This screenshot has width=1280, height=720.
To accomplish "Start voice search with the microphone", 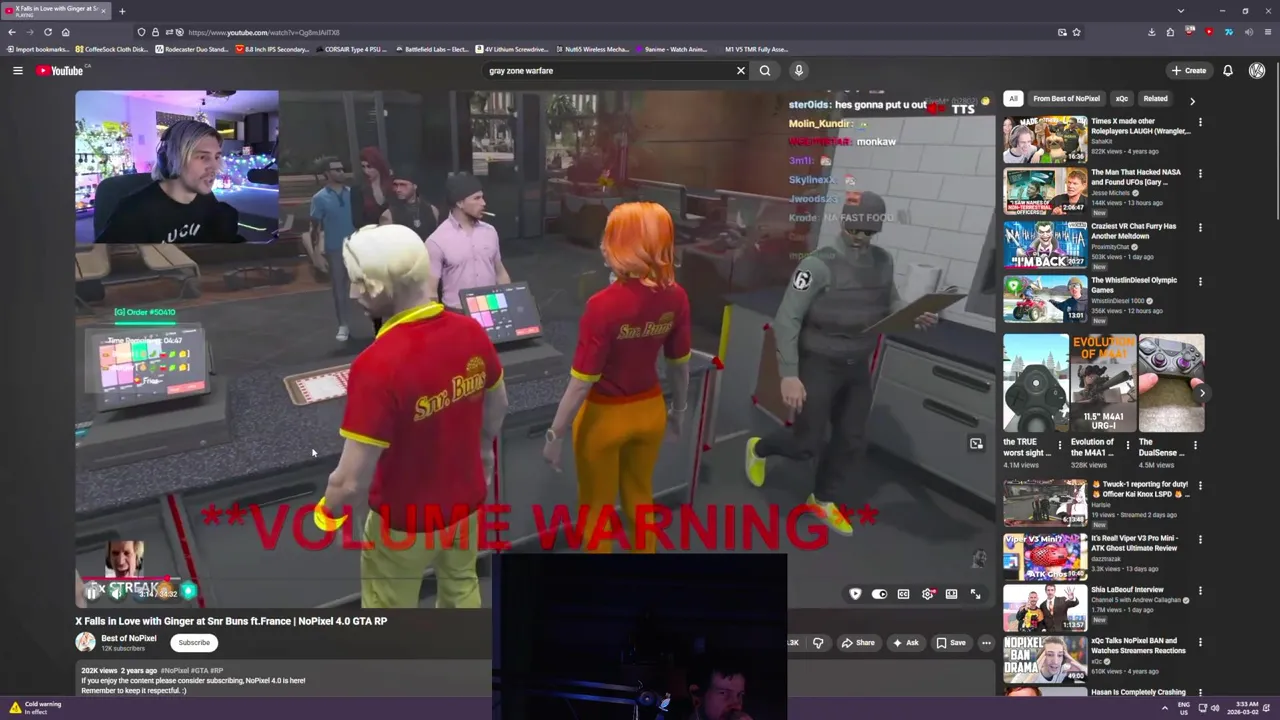I will click(x=798, y=71).
